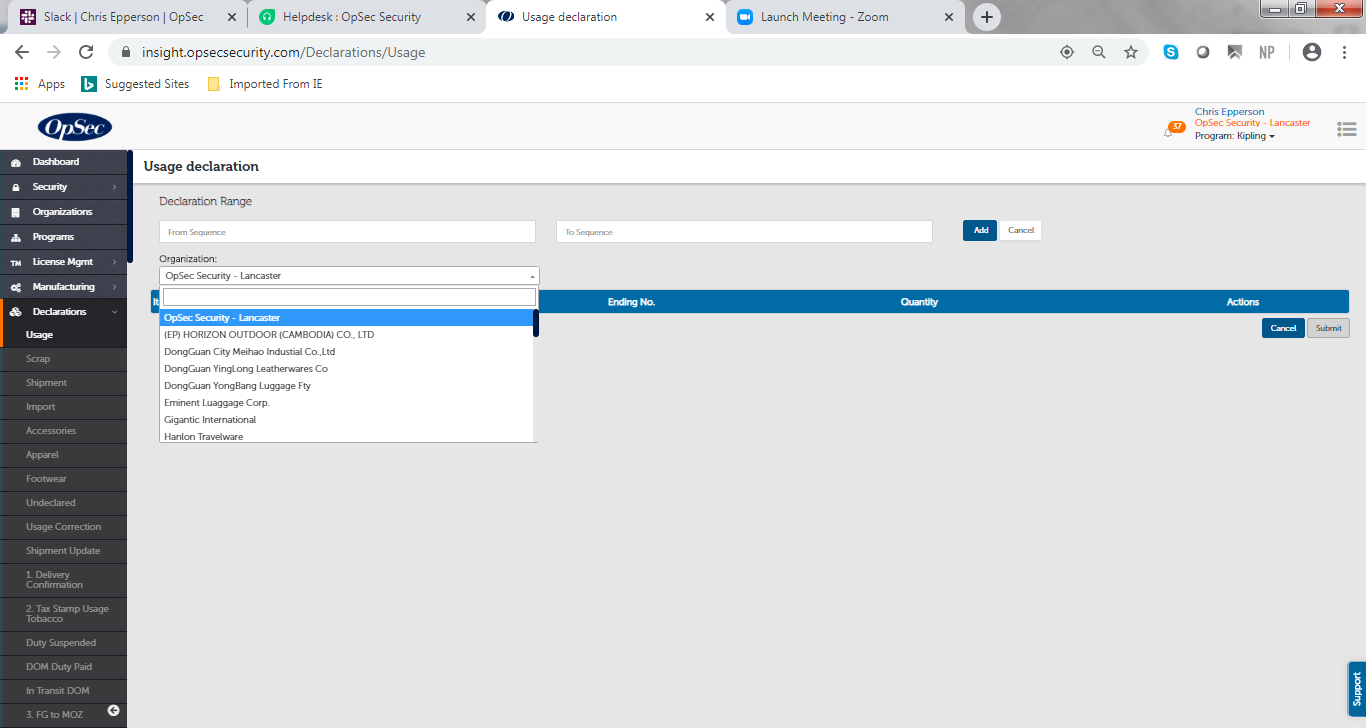Select DongGuan YongBang Luggage Fty
Image resolution: width=1366 pixels, height=728 pixels.
(x=346, y=386)
